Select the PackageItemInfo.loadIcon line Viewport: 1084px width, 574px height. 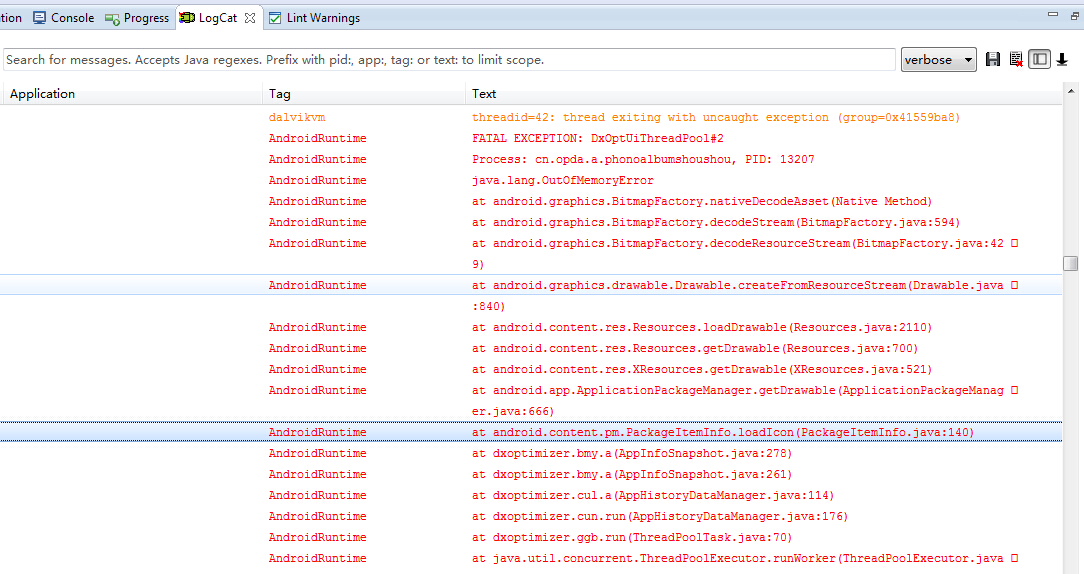531,432
